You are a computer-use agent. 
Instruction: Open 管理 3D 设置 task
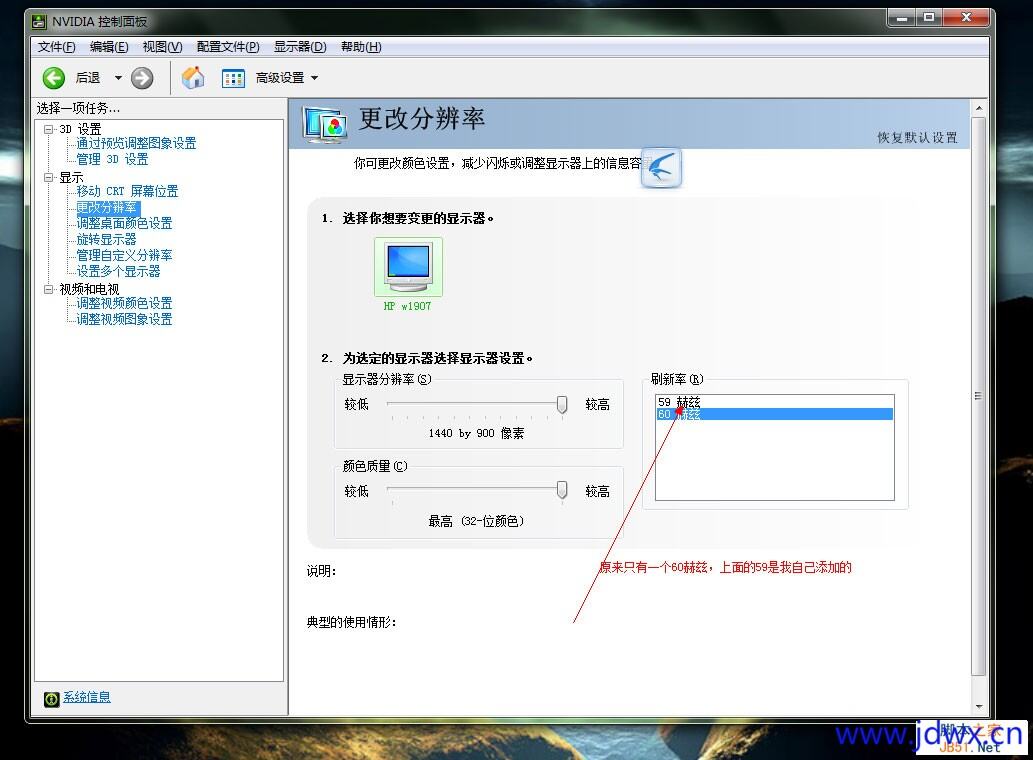click(x=112, y=159)
